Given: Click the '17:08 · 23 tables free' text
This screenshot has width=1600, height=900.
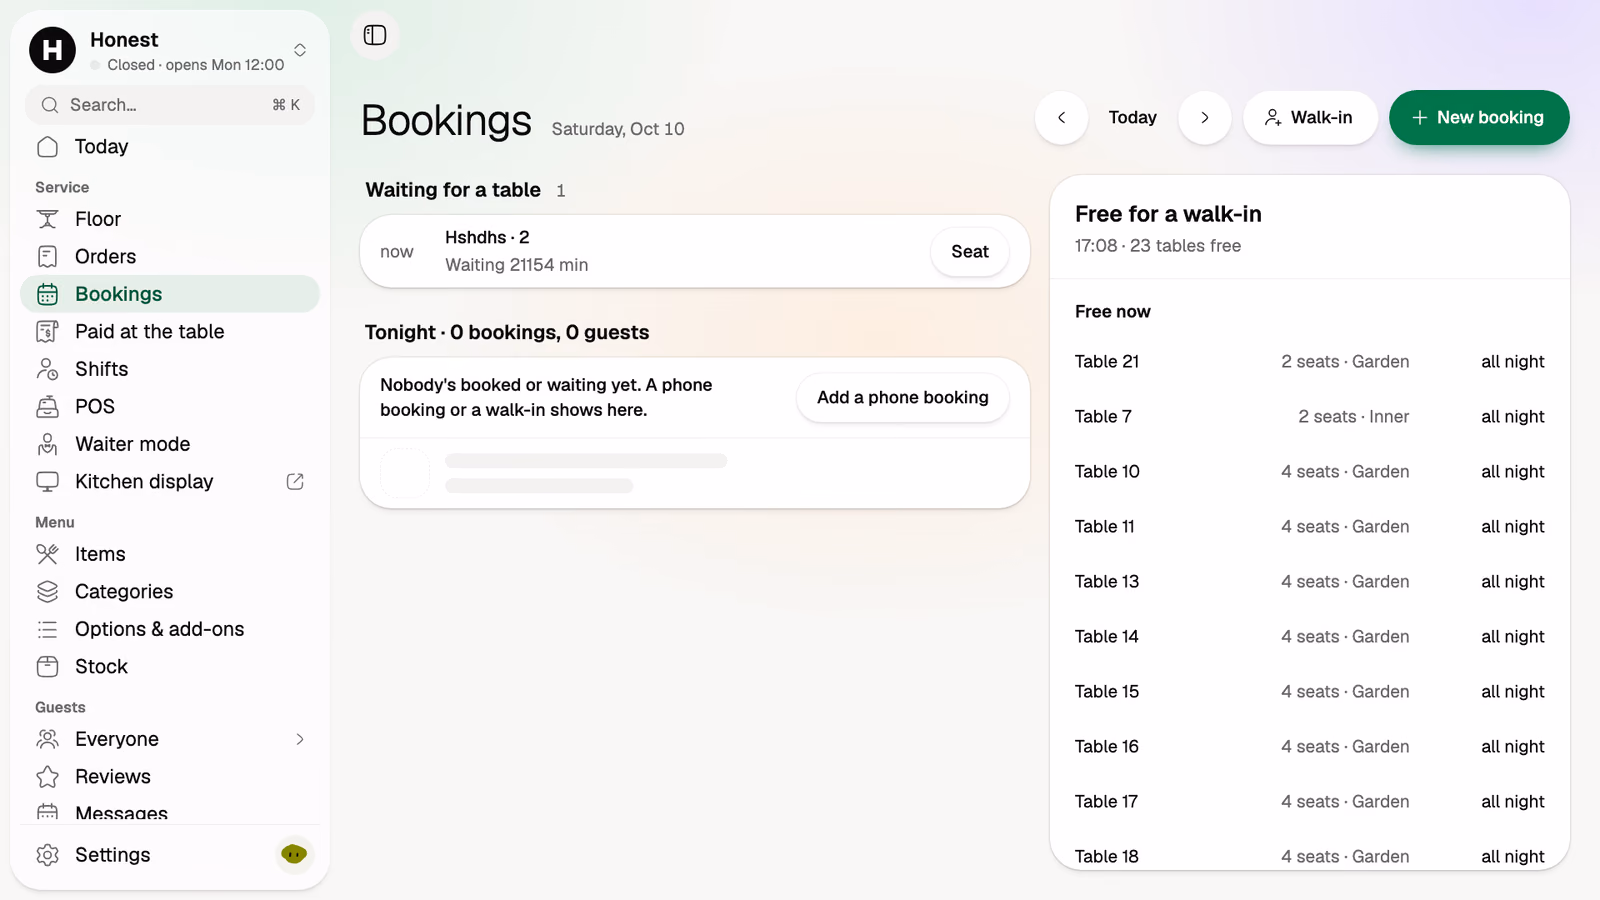Looking at the screenshot, I should [1158, 246].
